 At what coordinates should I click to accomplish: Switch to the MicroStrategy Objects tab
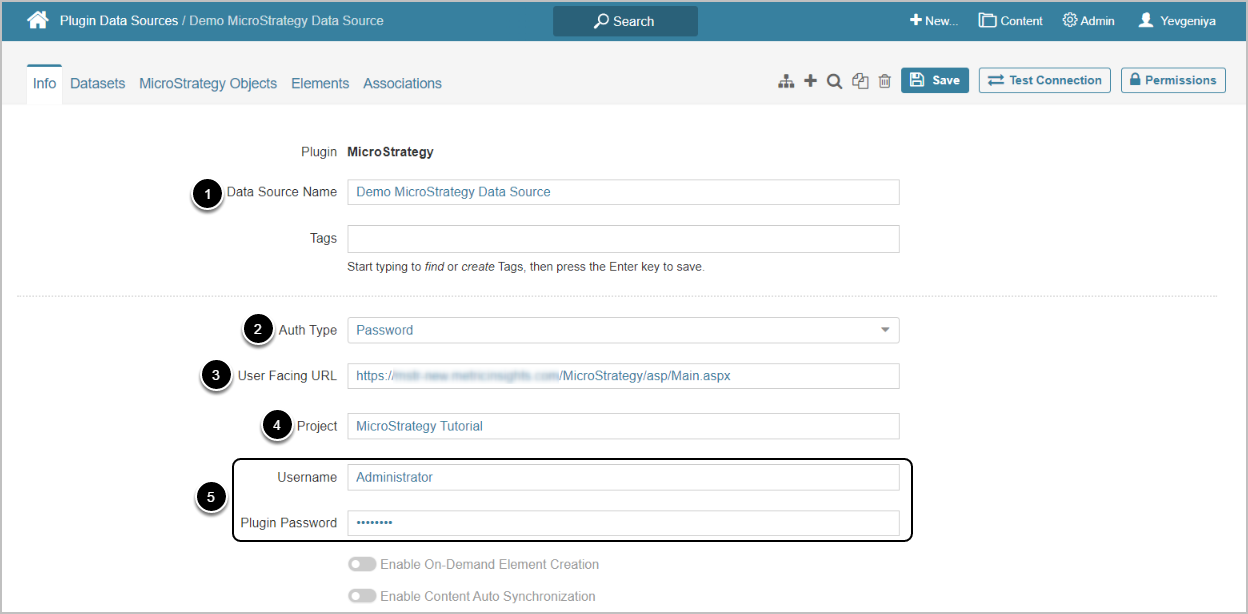coord(208,83)
